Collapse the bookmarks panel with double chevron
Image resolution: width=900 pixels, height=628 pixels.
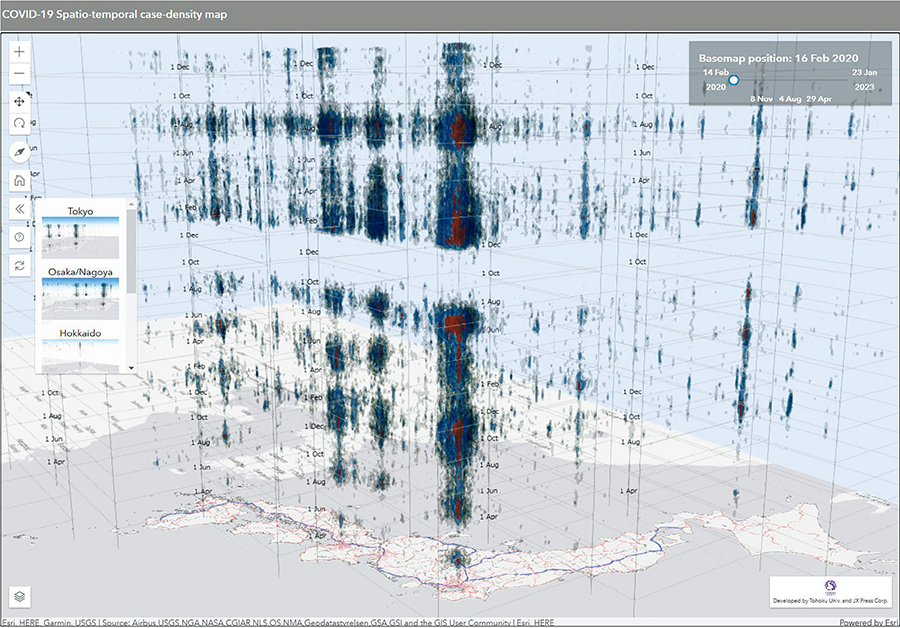(x=20, y=209)
